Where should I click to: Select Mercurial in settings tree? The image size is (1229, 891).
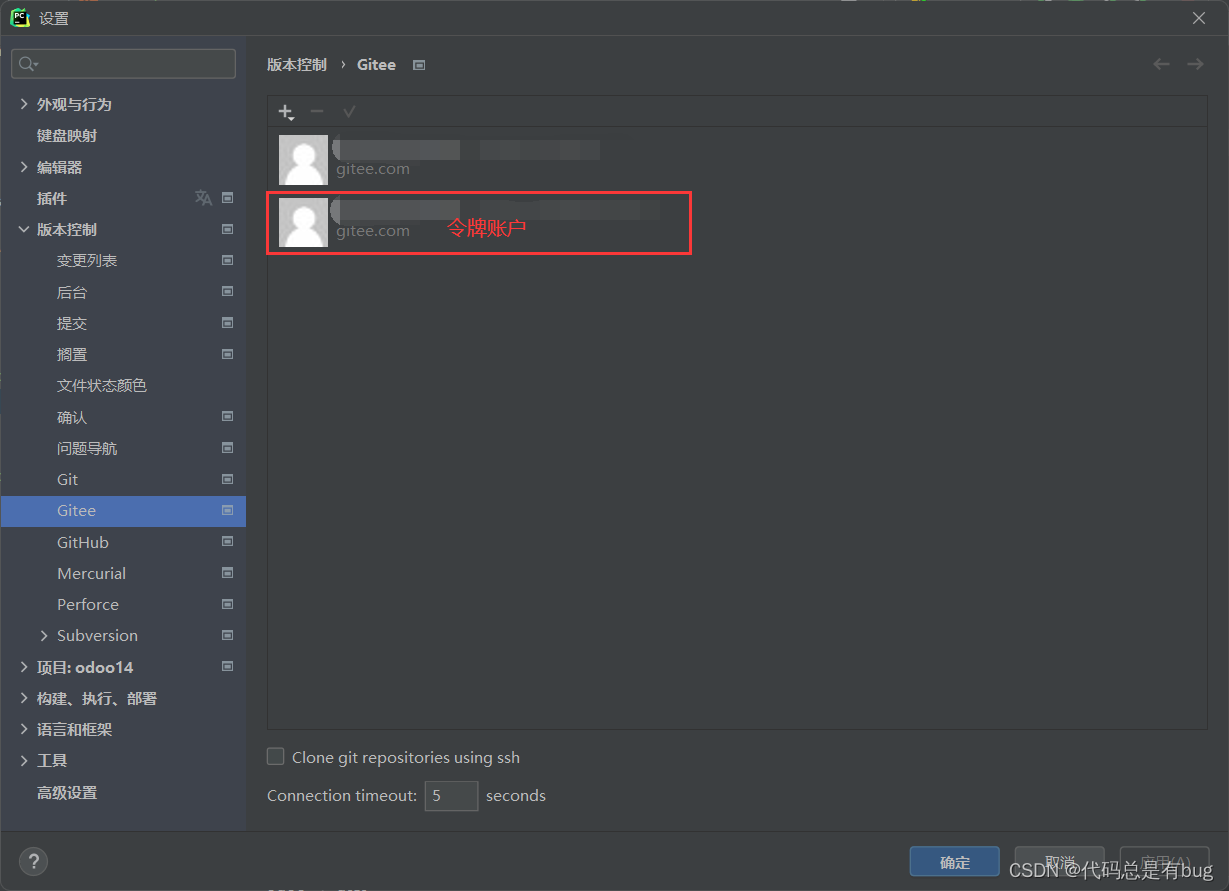tap(92, 573)
